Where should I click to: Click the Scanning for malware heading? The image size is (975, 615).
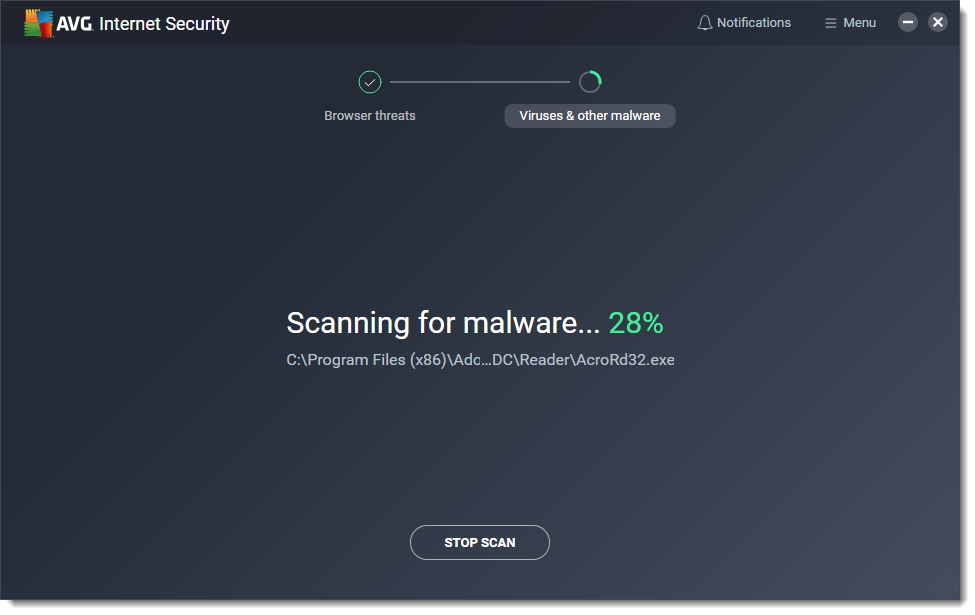(x=443, y=322)
